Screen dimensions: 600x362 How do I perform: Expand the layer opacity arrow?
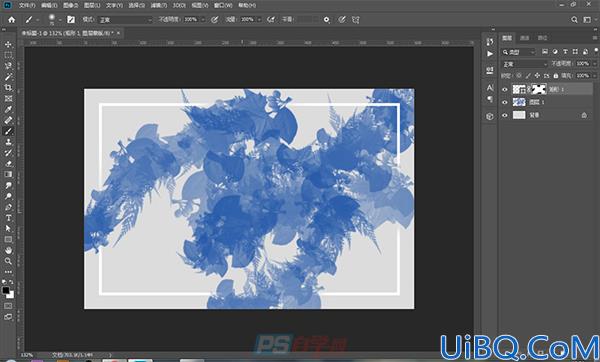pos(595,64)
